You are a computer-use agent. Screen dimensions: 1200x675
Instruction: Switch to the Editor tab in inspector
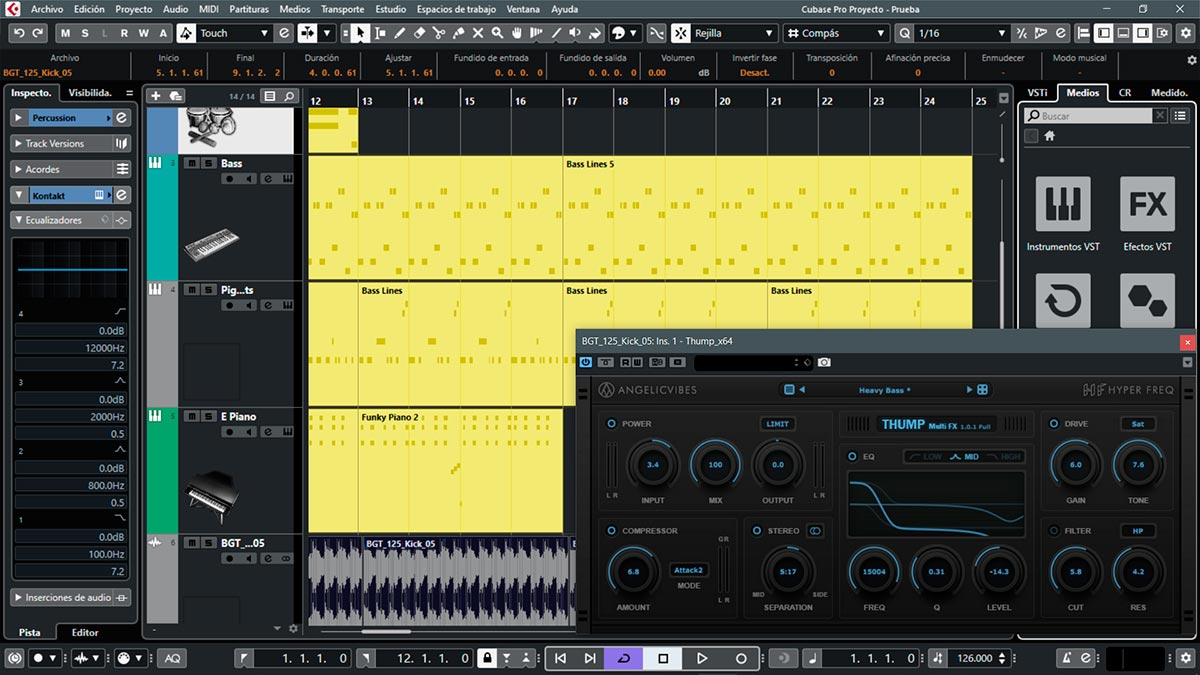[x=85, y=632]
